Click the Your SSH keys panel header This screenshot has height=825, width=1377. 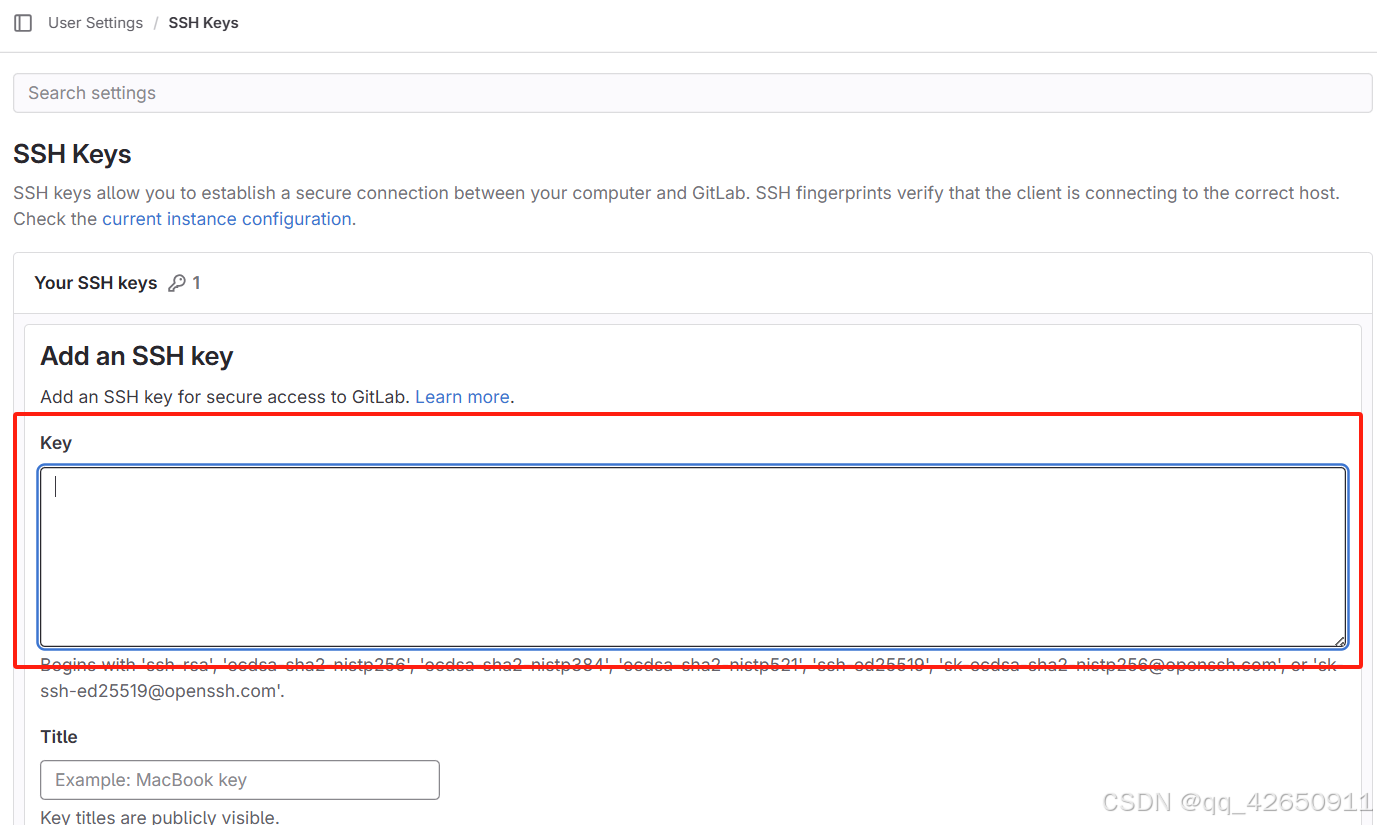(95, 282)
